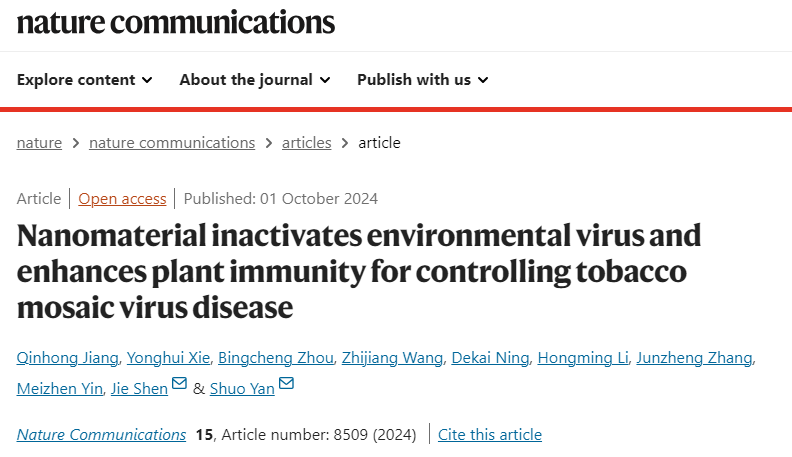Select author Yonghui Xie
This screenshot has width=792, height=457.
(x=168, y=358)
